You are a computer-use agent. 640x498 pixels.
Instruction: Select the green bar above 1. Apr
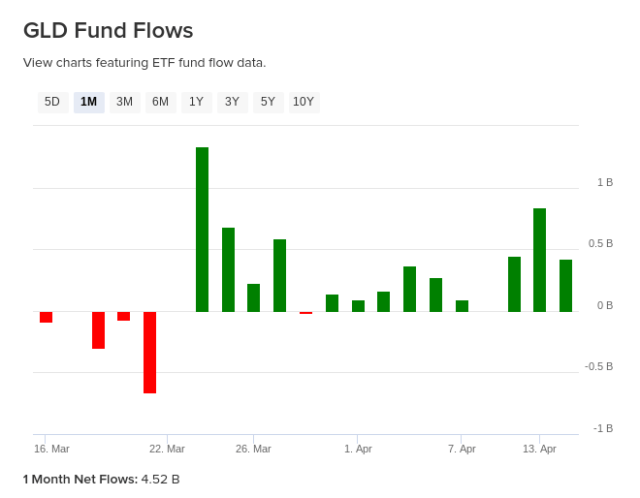(358, 306)
